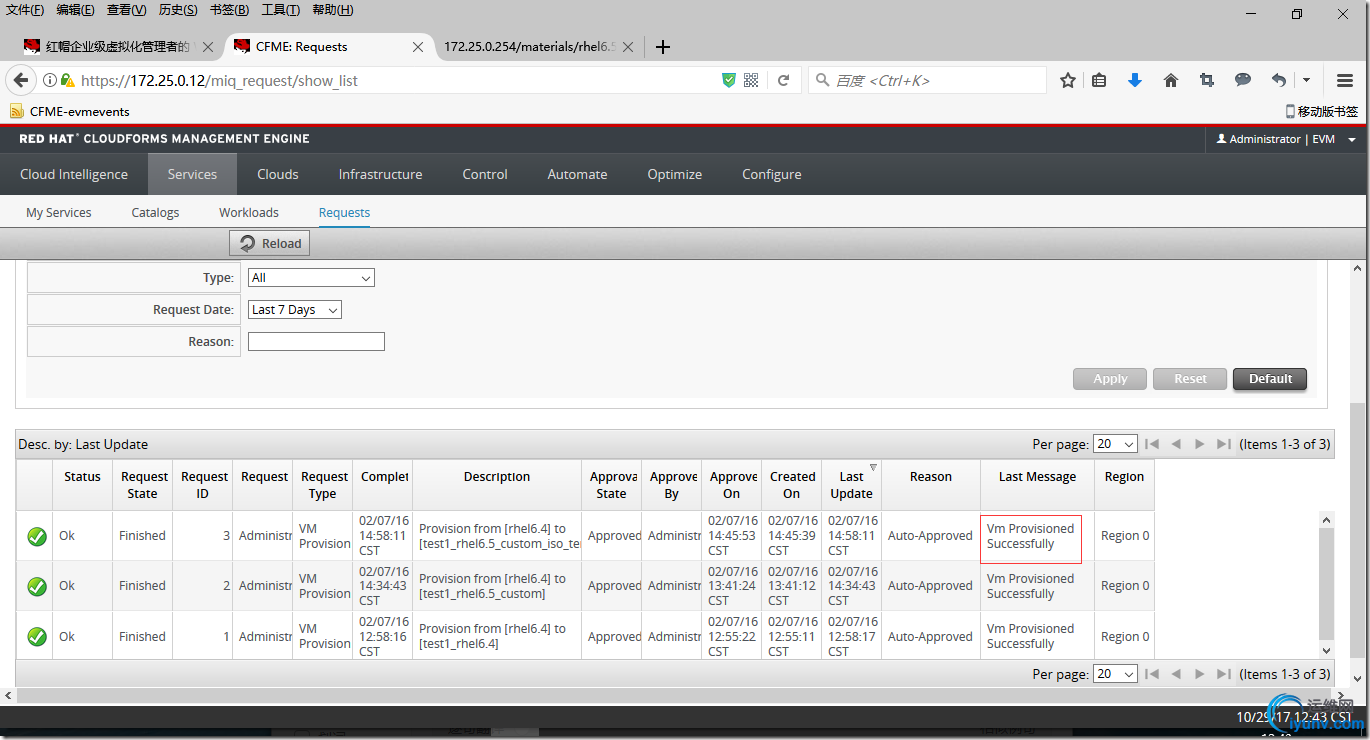The height and width of the screenshot is (740, 1370).
Task: Change top Per page dropdown value
Action: click(1115, 444)
